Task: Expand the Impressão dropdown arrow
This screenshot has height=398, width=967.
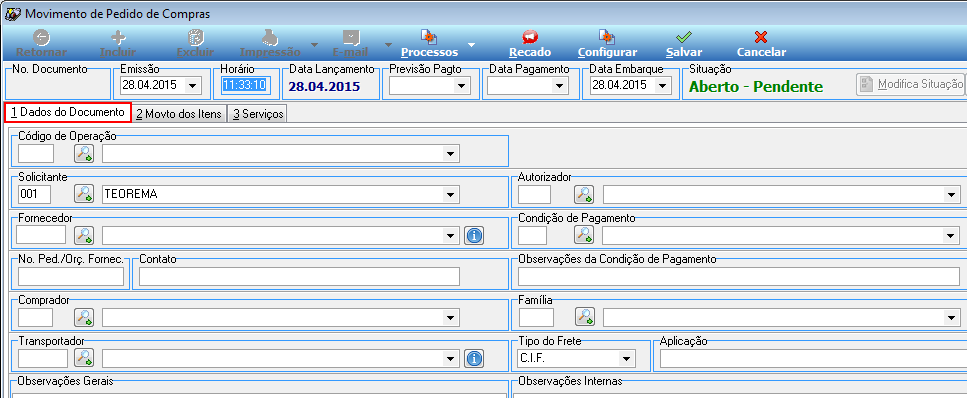Action: [x=314, y=45]
